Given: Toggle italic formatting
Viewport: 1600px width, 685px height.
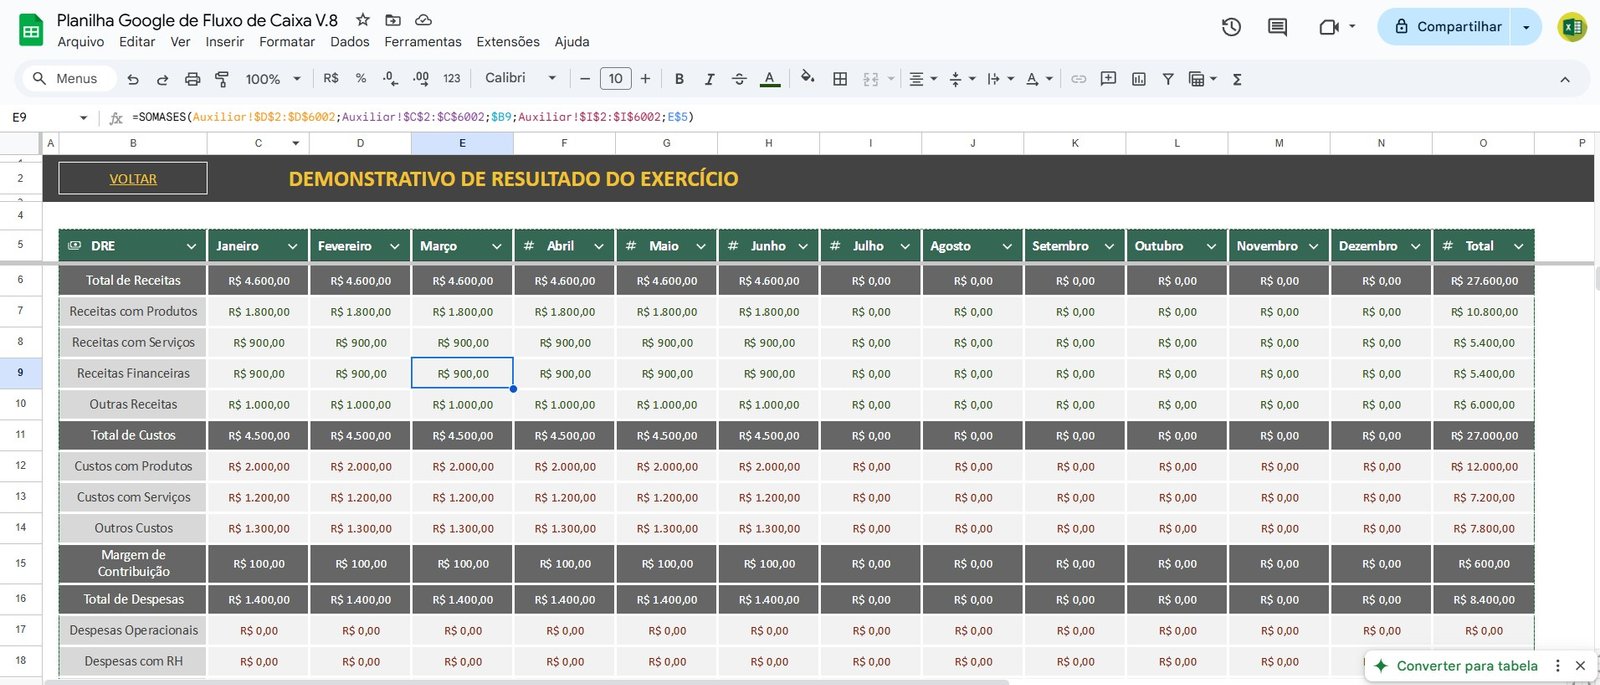Looking at the screenshot, I should coord(709,79).
